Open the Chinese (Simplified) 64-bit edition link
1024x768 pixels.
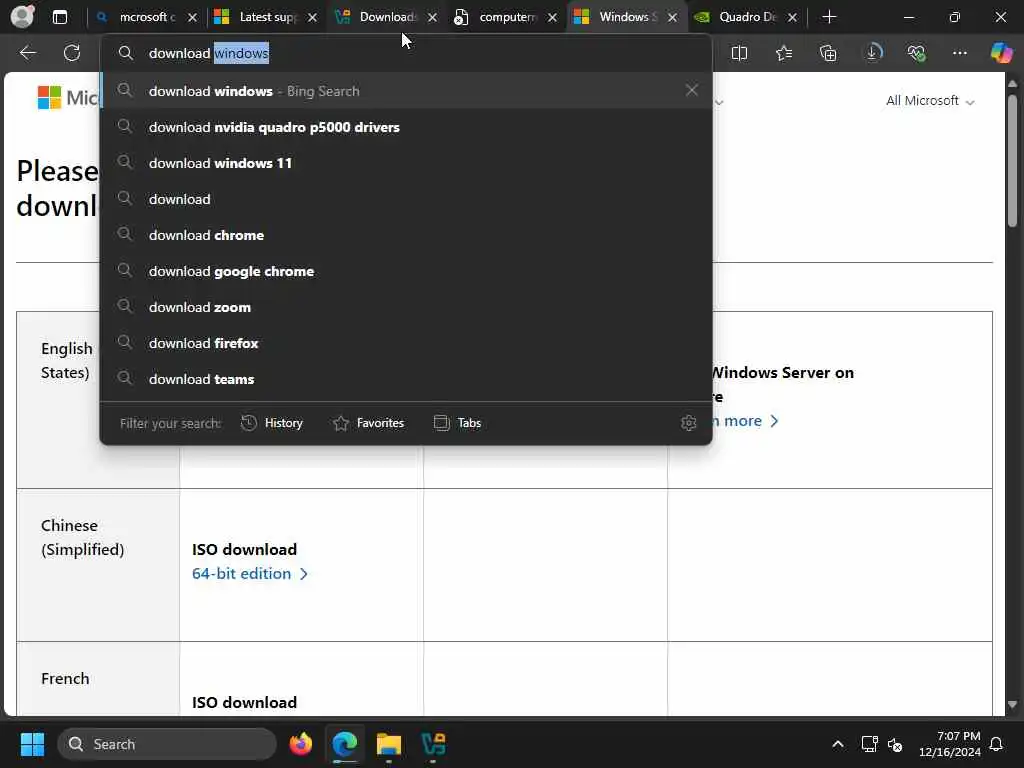pos(249,573)
